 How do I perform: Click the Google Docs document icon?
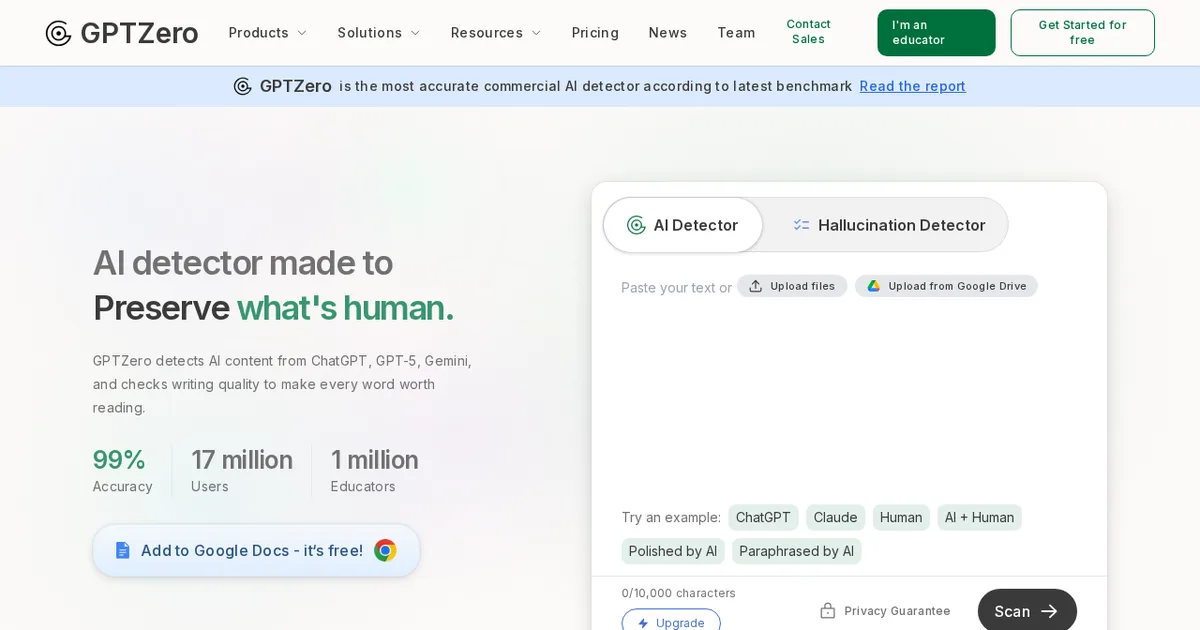pos(123,551)
